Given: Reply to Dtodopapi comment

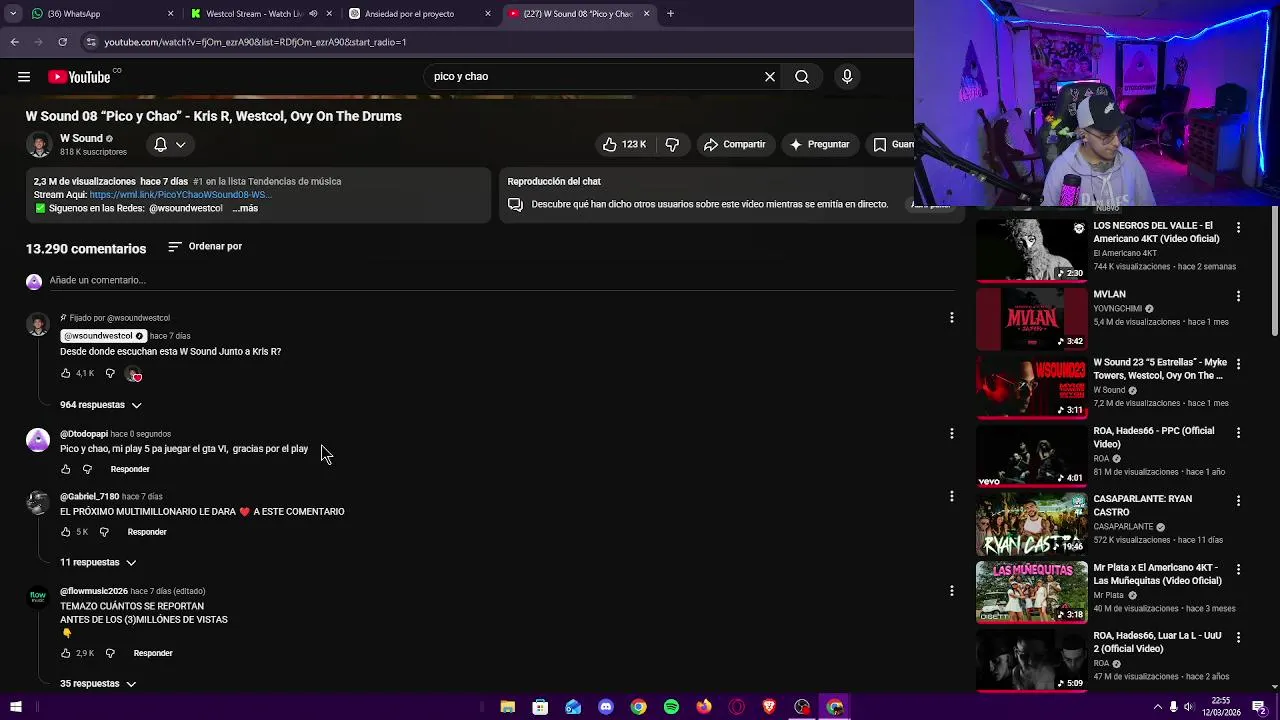Looking at the screenshot, I should click(130, 469).
